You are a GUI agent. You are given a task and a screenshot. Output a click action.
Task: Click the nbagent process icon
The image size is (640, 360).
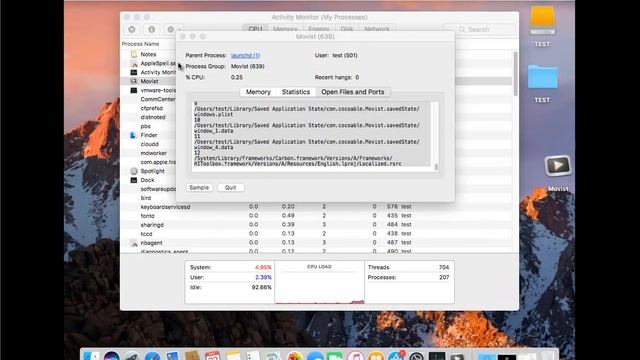tap(134, 243)
